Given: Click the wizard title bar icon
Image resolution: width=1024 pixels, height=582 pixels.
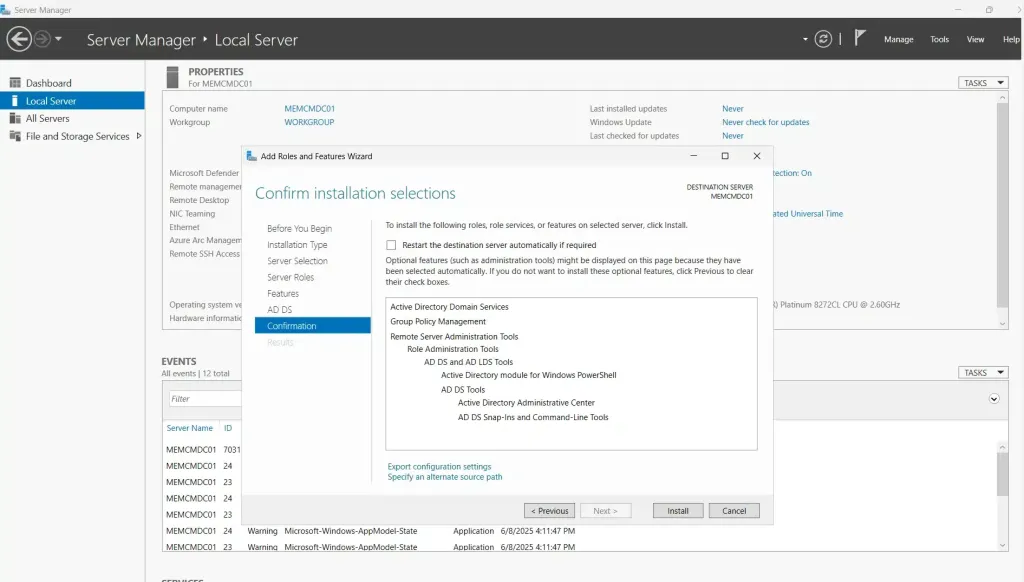Looking at the screenshot, I should [x=251, y=156].
